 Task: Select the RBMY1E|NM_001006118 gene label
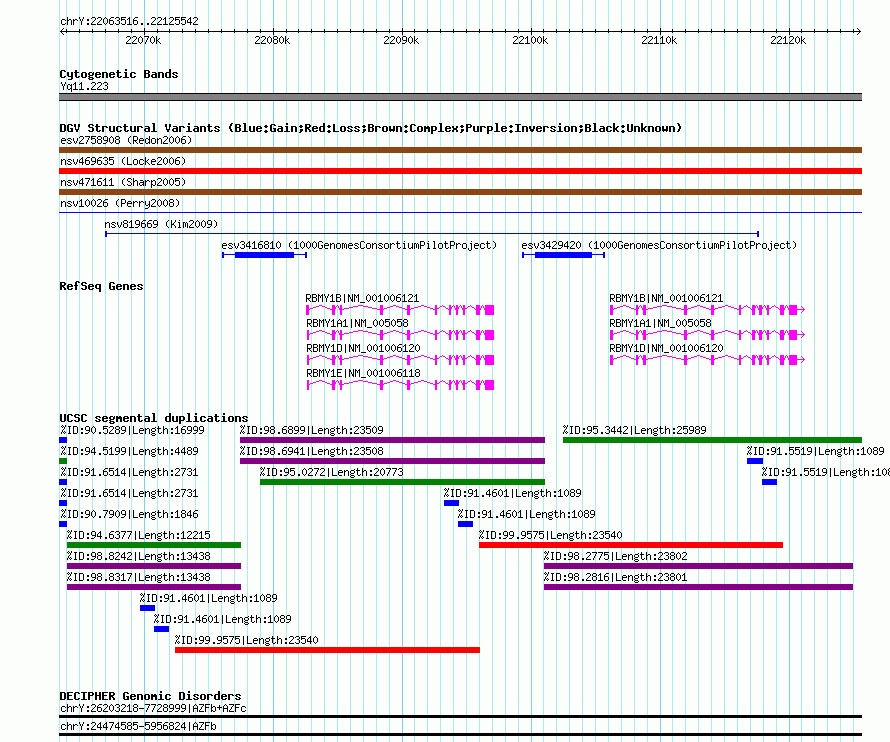pyautogui.click(x=363, y=373)
